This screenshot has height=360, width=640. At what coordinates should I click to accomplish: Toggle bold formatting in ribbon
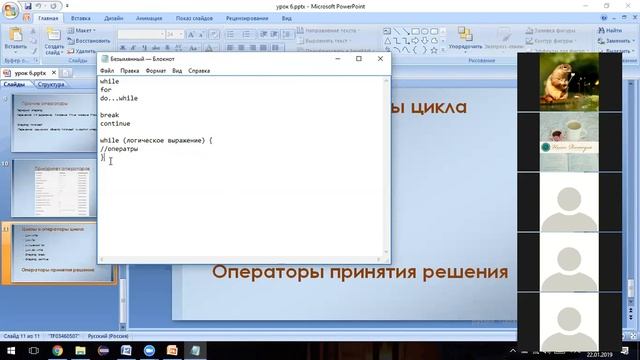[122, 48]
